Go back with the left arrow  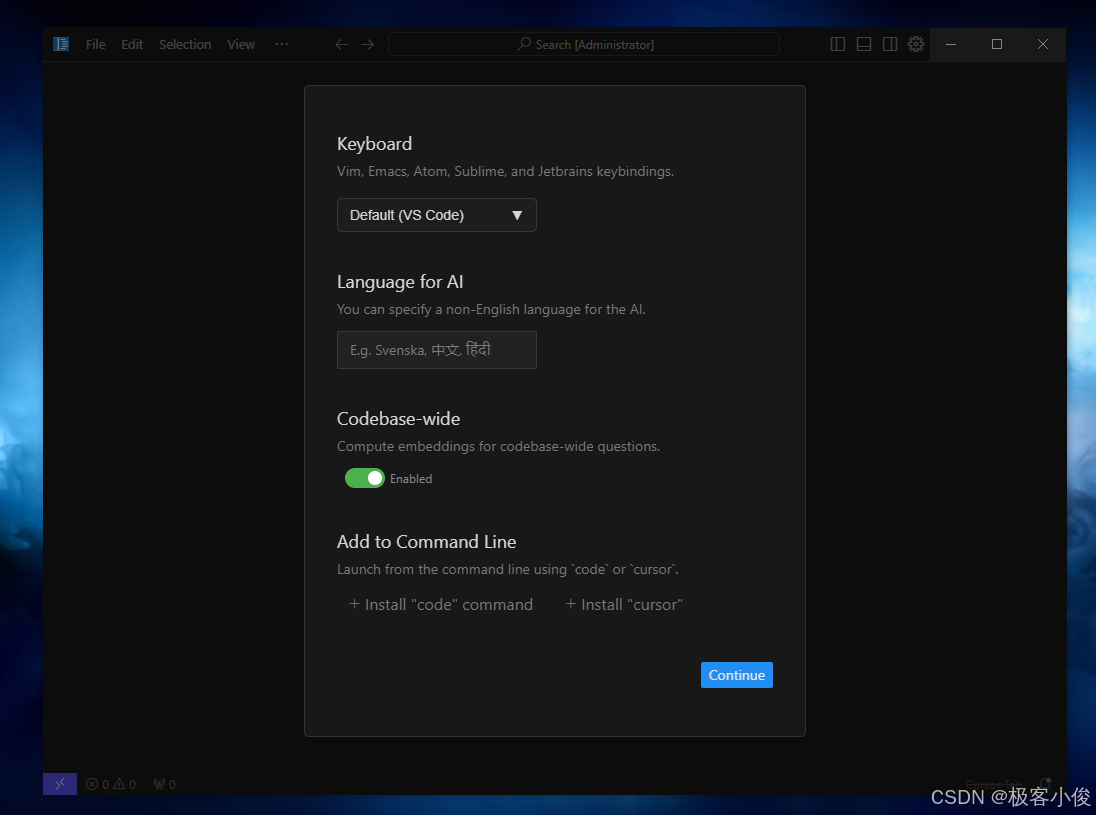coord(341,45)
